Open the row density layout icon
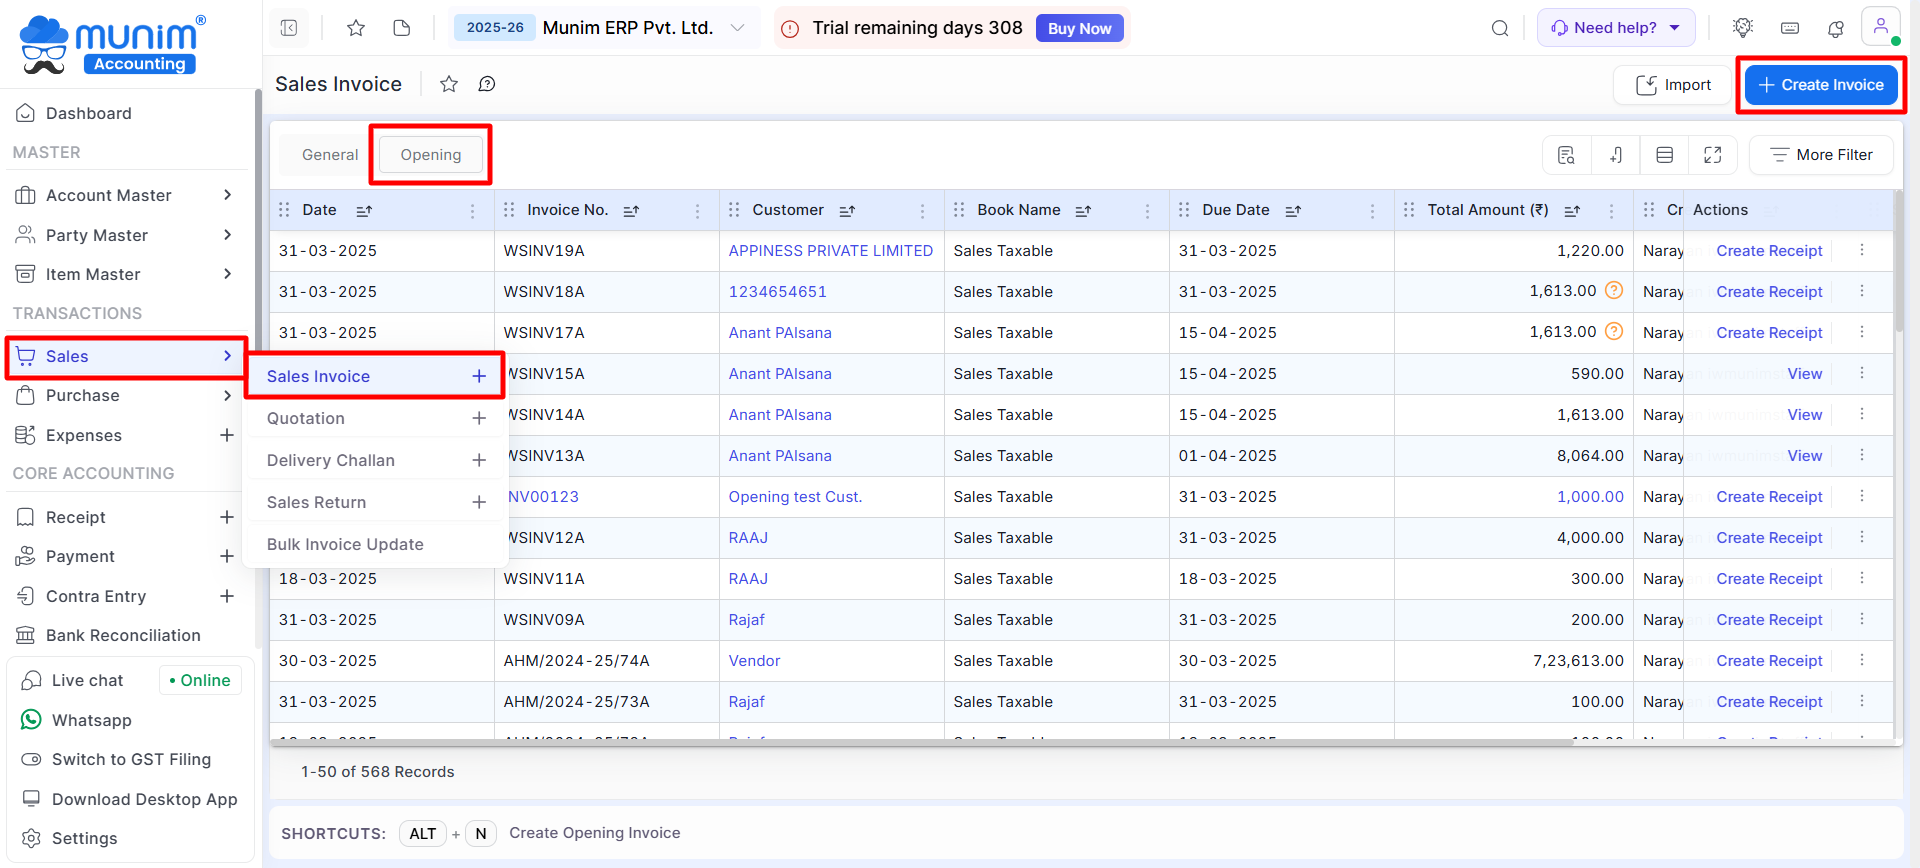 [x=1664, y=155]
